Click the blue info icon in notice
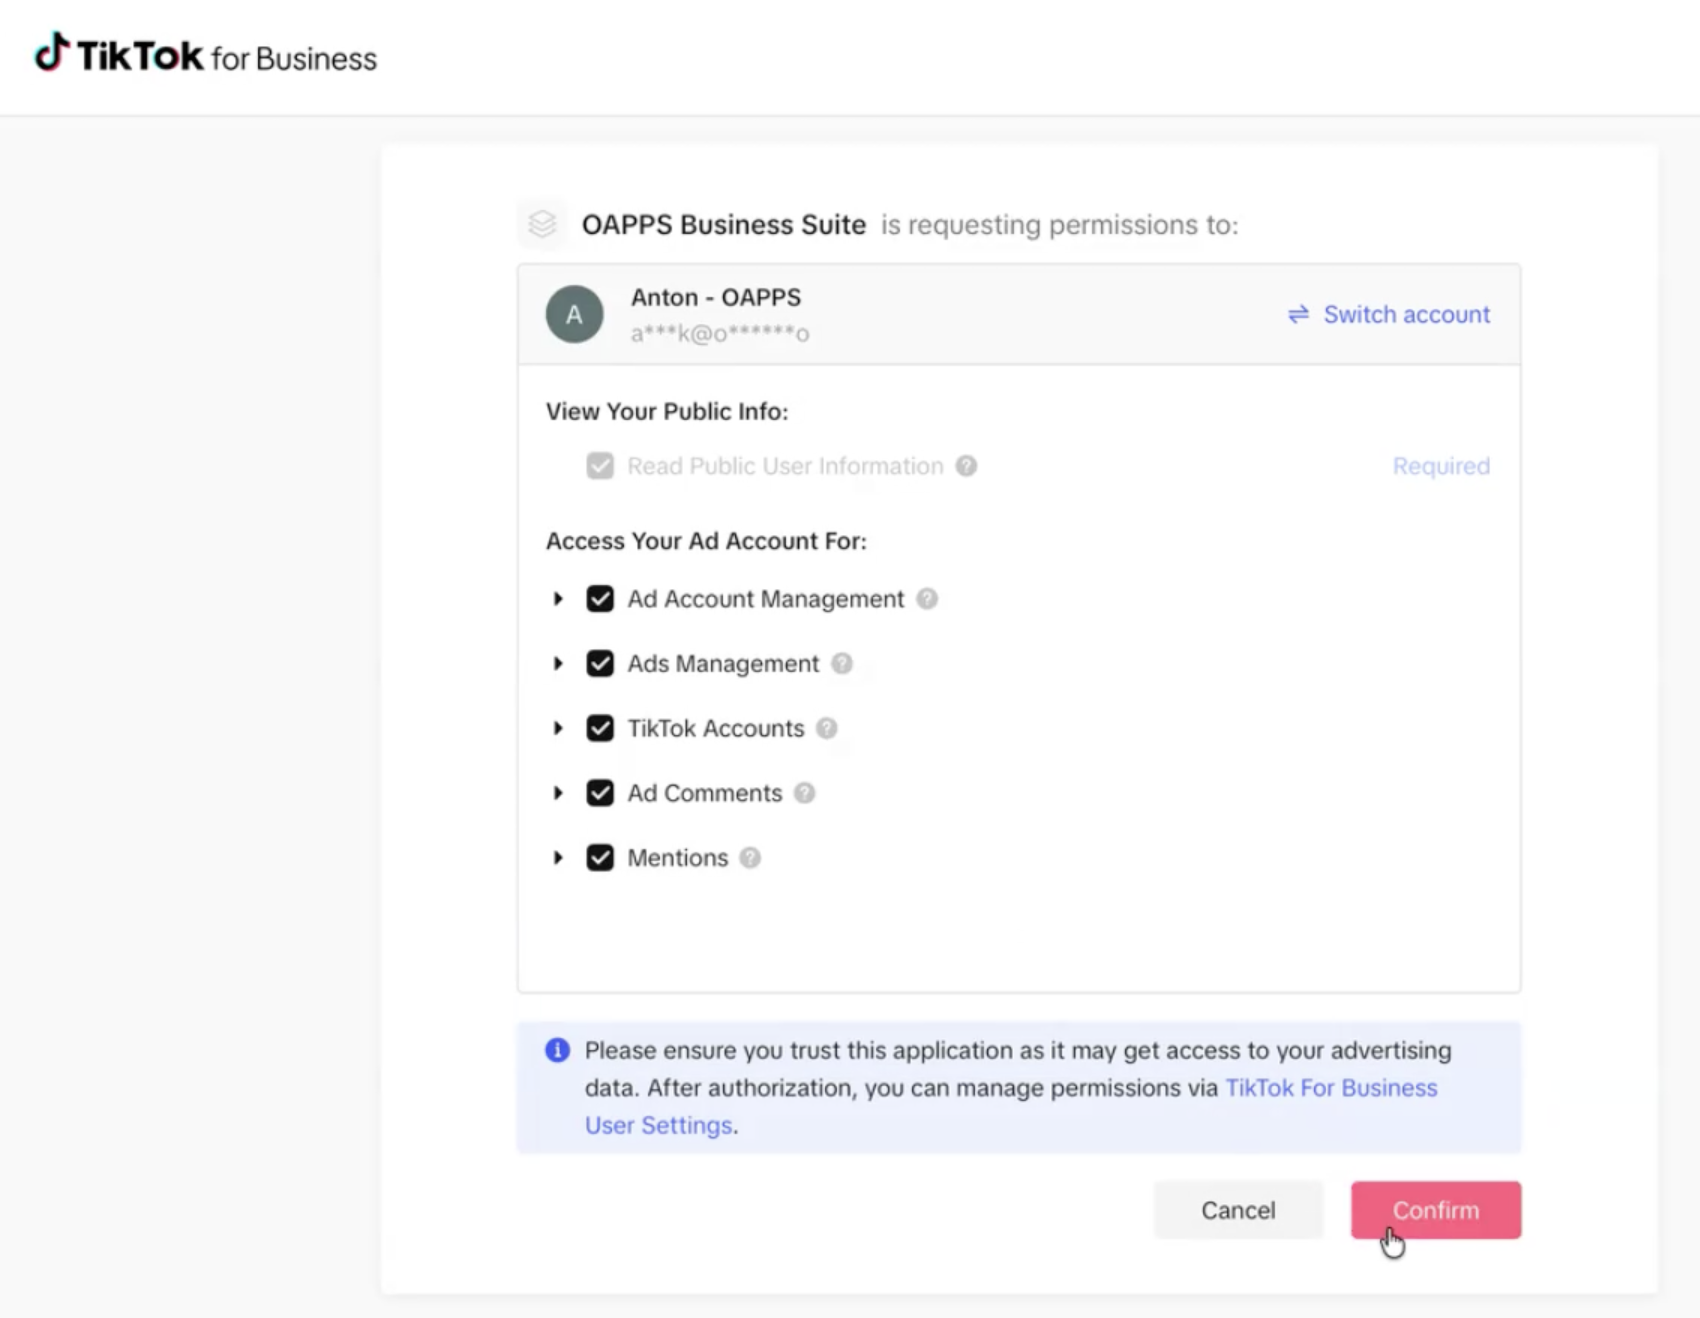Screen dimensions: 1700x1318 click(557, 1050)
